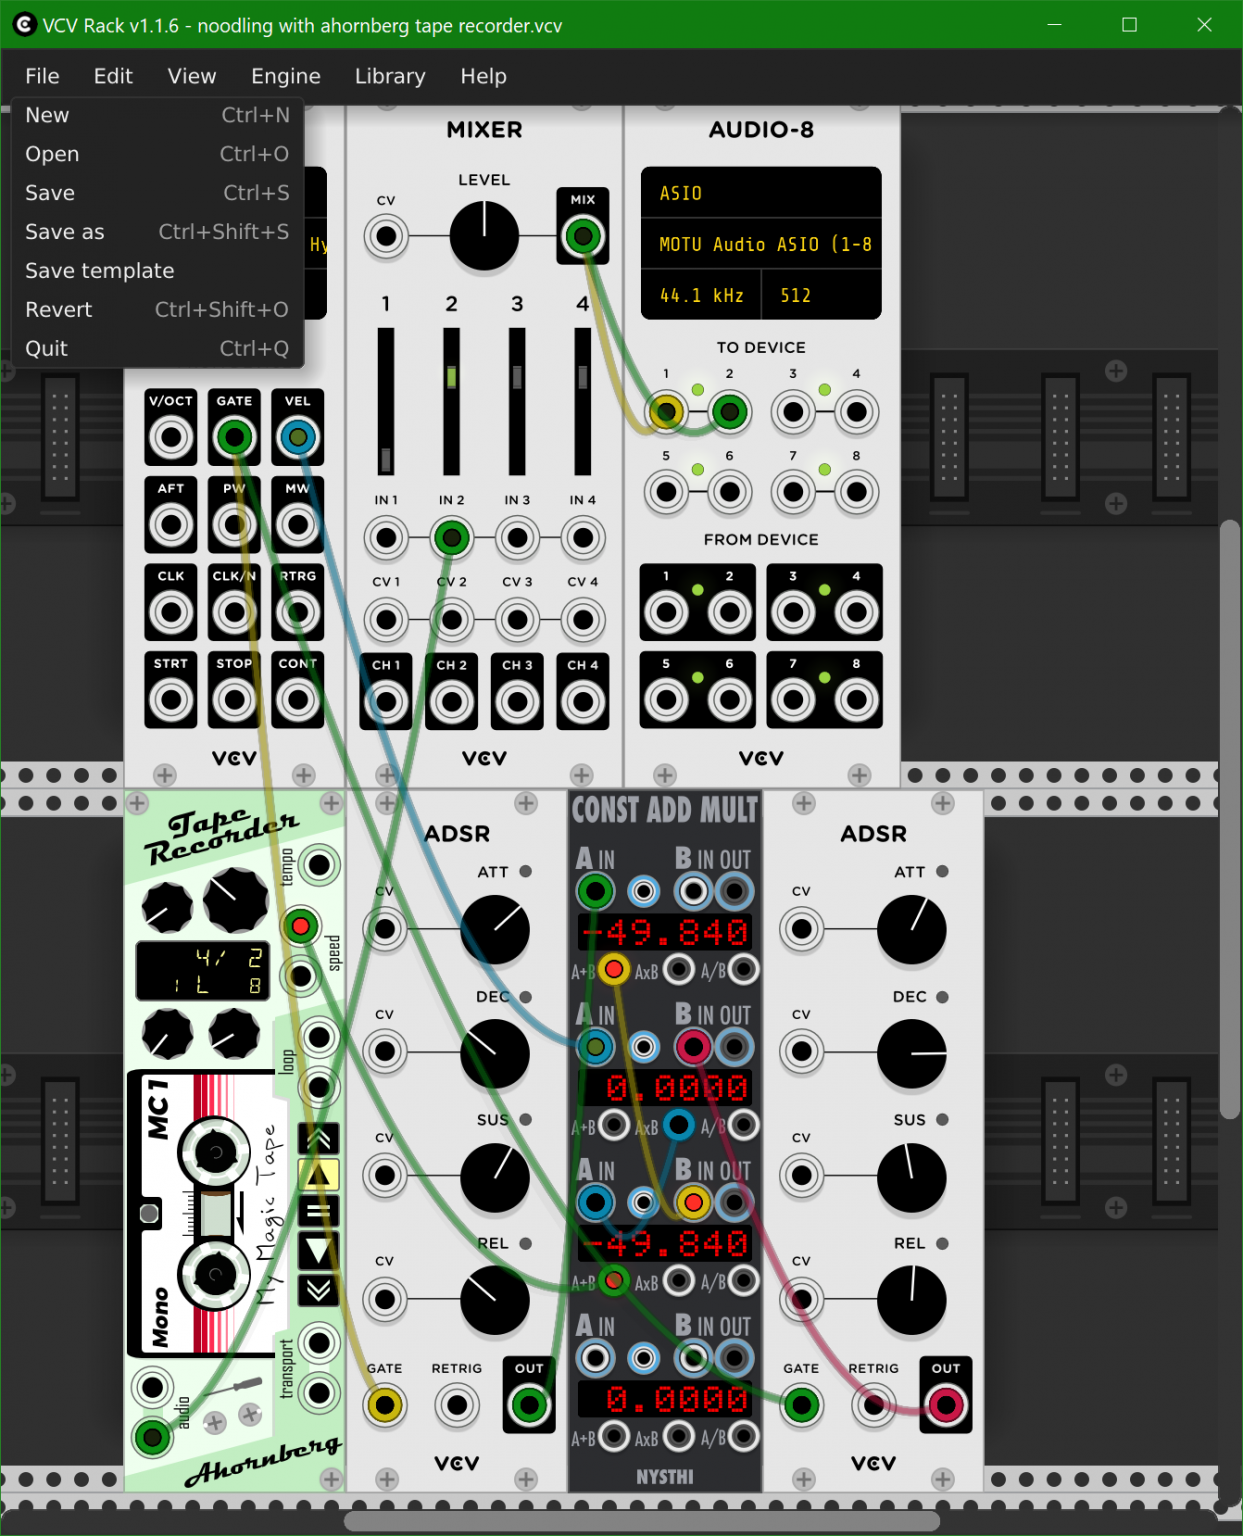Click the small grey cue button on the cassette
The height and width of the screenshot is (1536, 1243).
point(149,1214)
